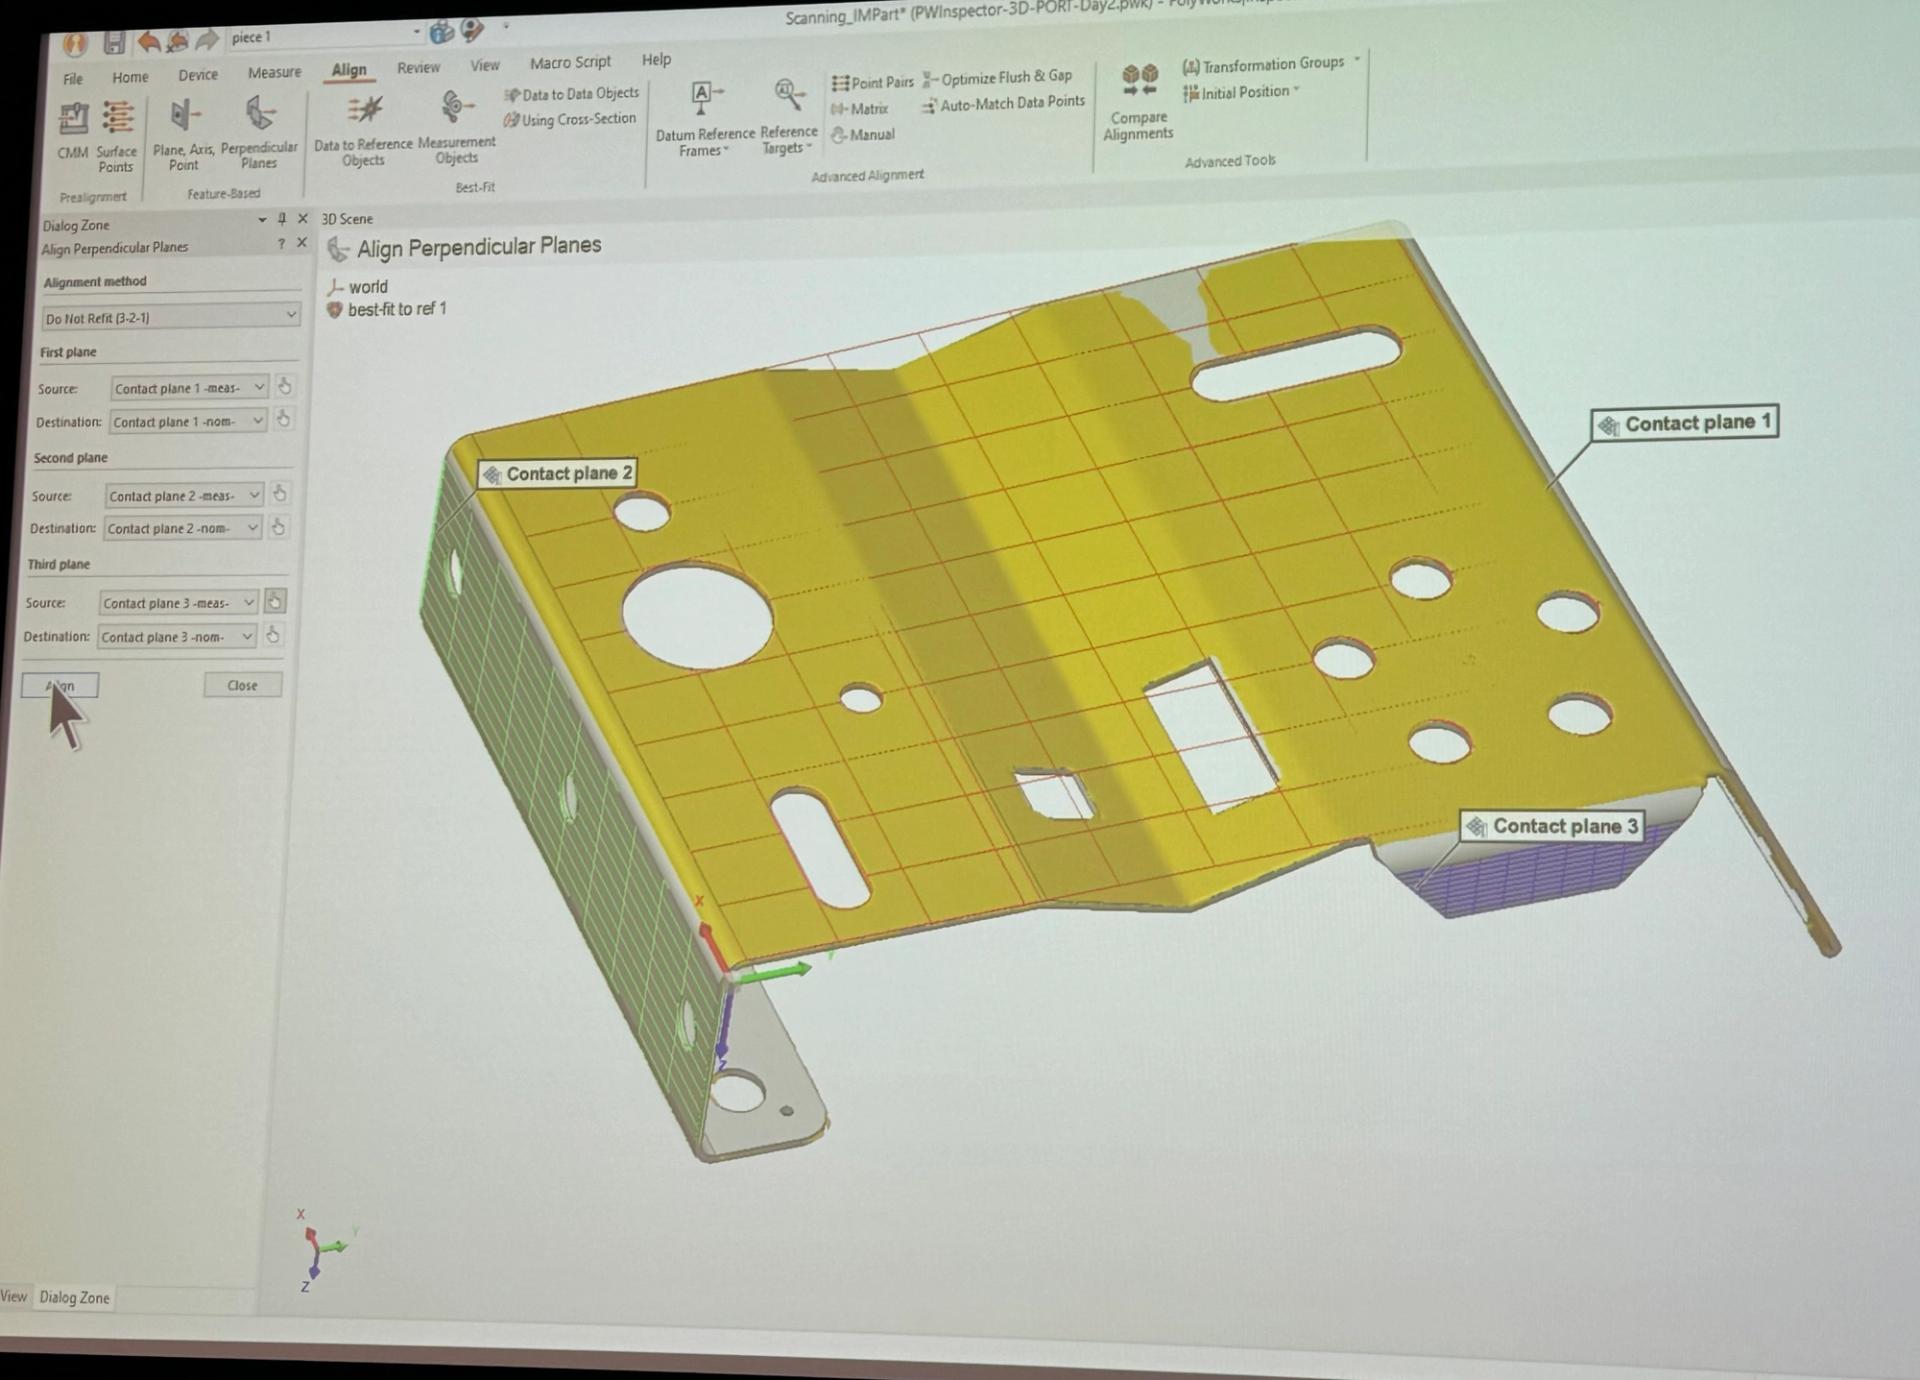Click the Contact plane 3 annotation label

tap(1551, 826)
